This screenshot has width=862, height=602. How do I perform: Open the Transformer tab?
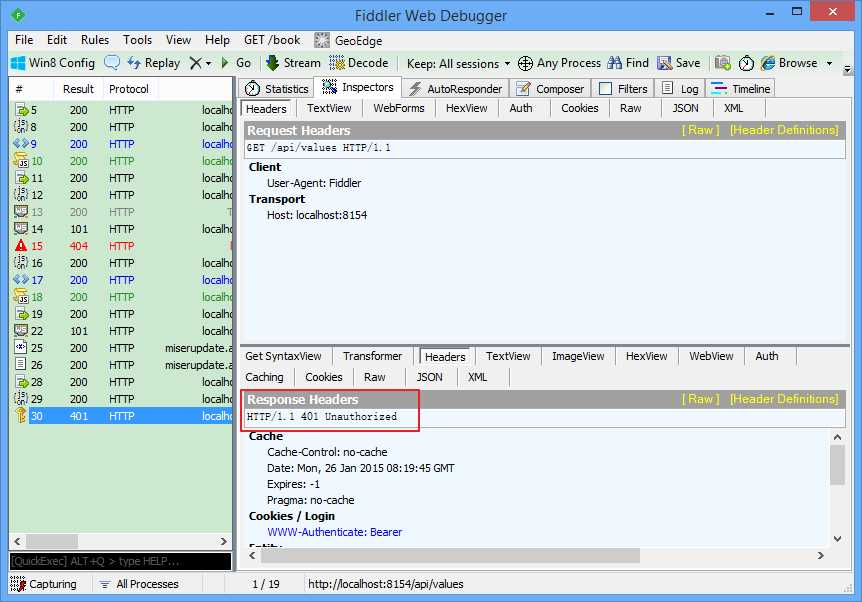[x=372, y=356]
